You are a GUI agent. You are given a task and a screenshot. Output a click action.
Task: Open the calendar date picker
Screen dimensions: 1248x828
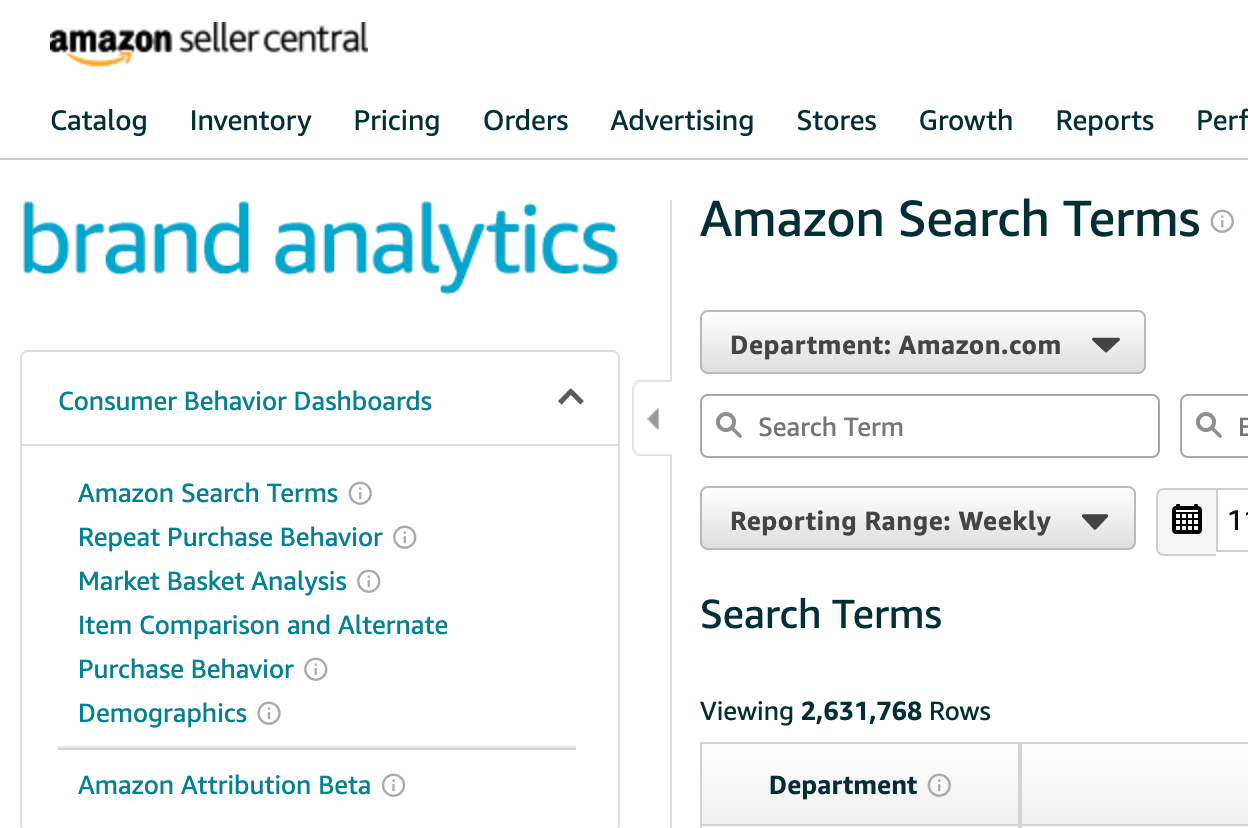(1186, 519)
